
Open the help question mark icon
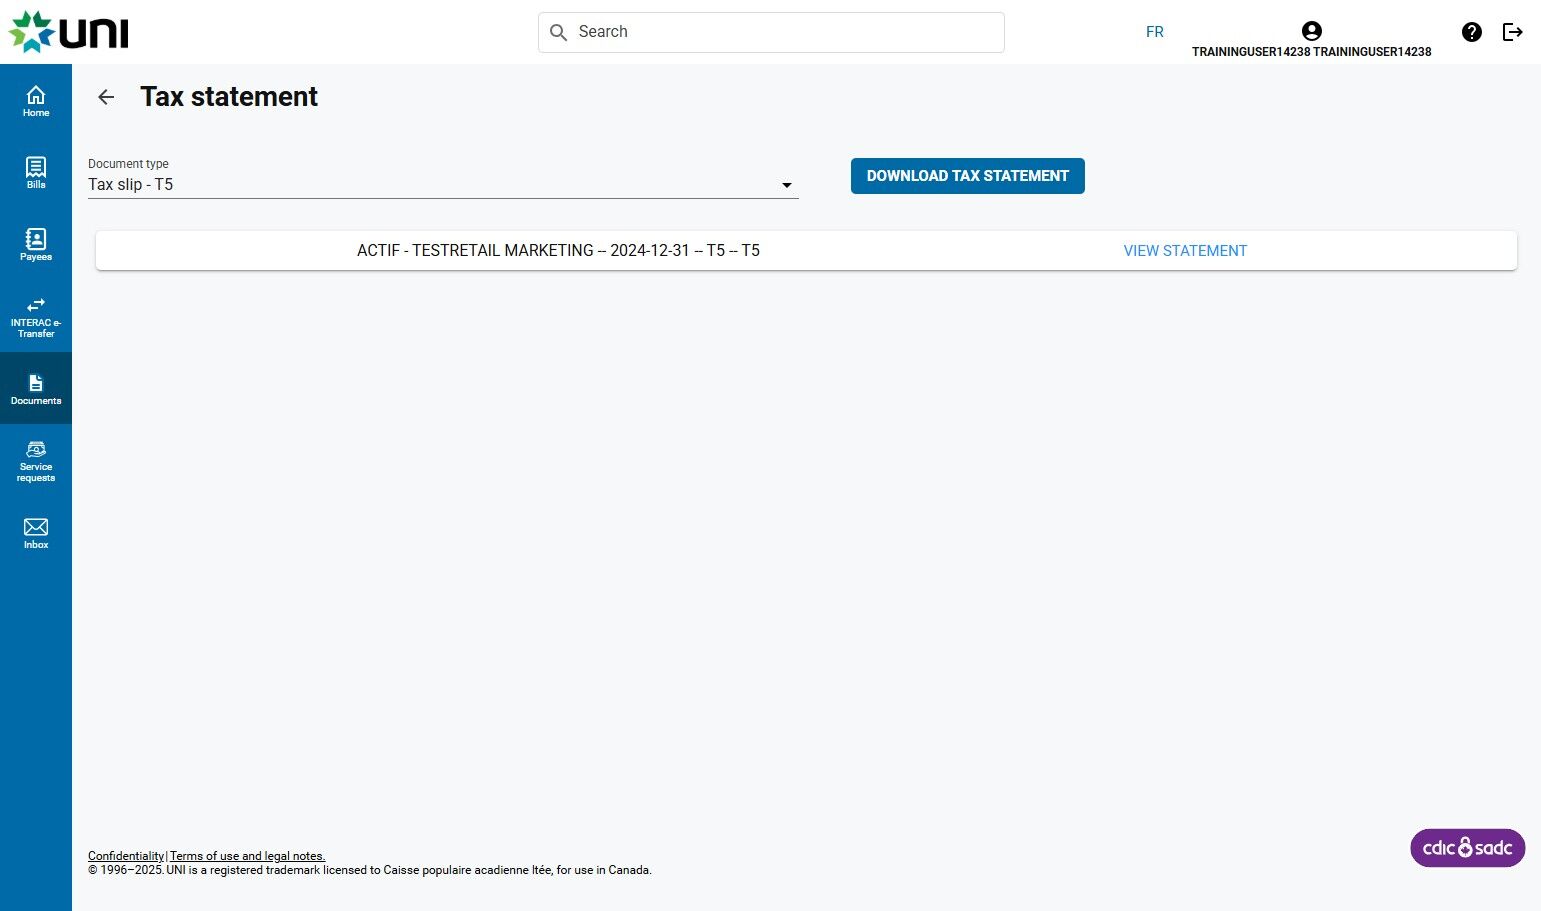click(x=1472, y=32)
